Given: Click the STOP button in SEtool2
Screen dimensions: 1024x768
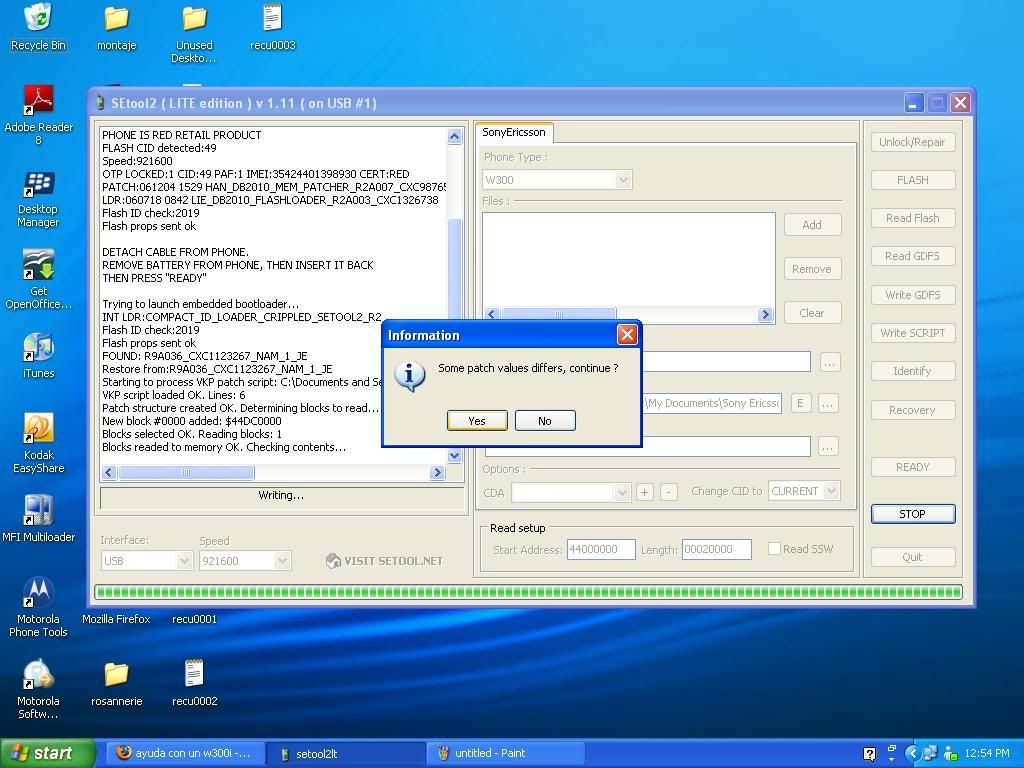Looking at the screenshot, I should coord(912,514).
